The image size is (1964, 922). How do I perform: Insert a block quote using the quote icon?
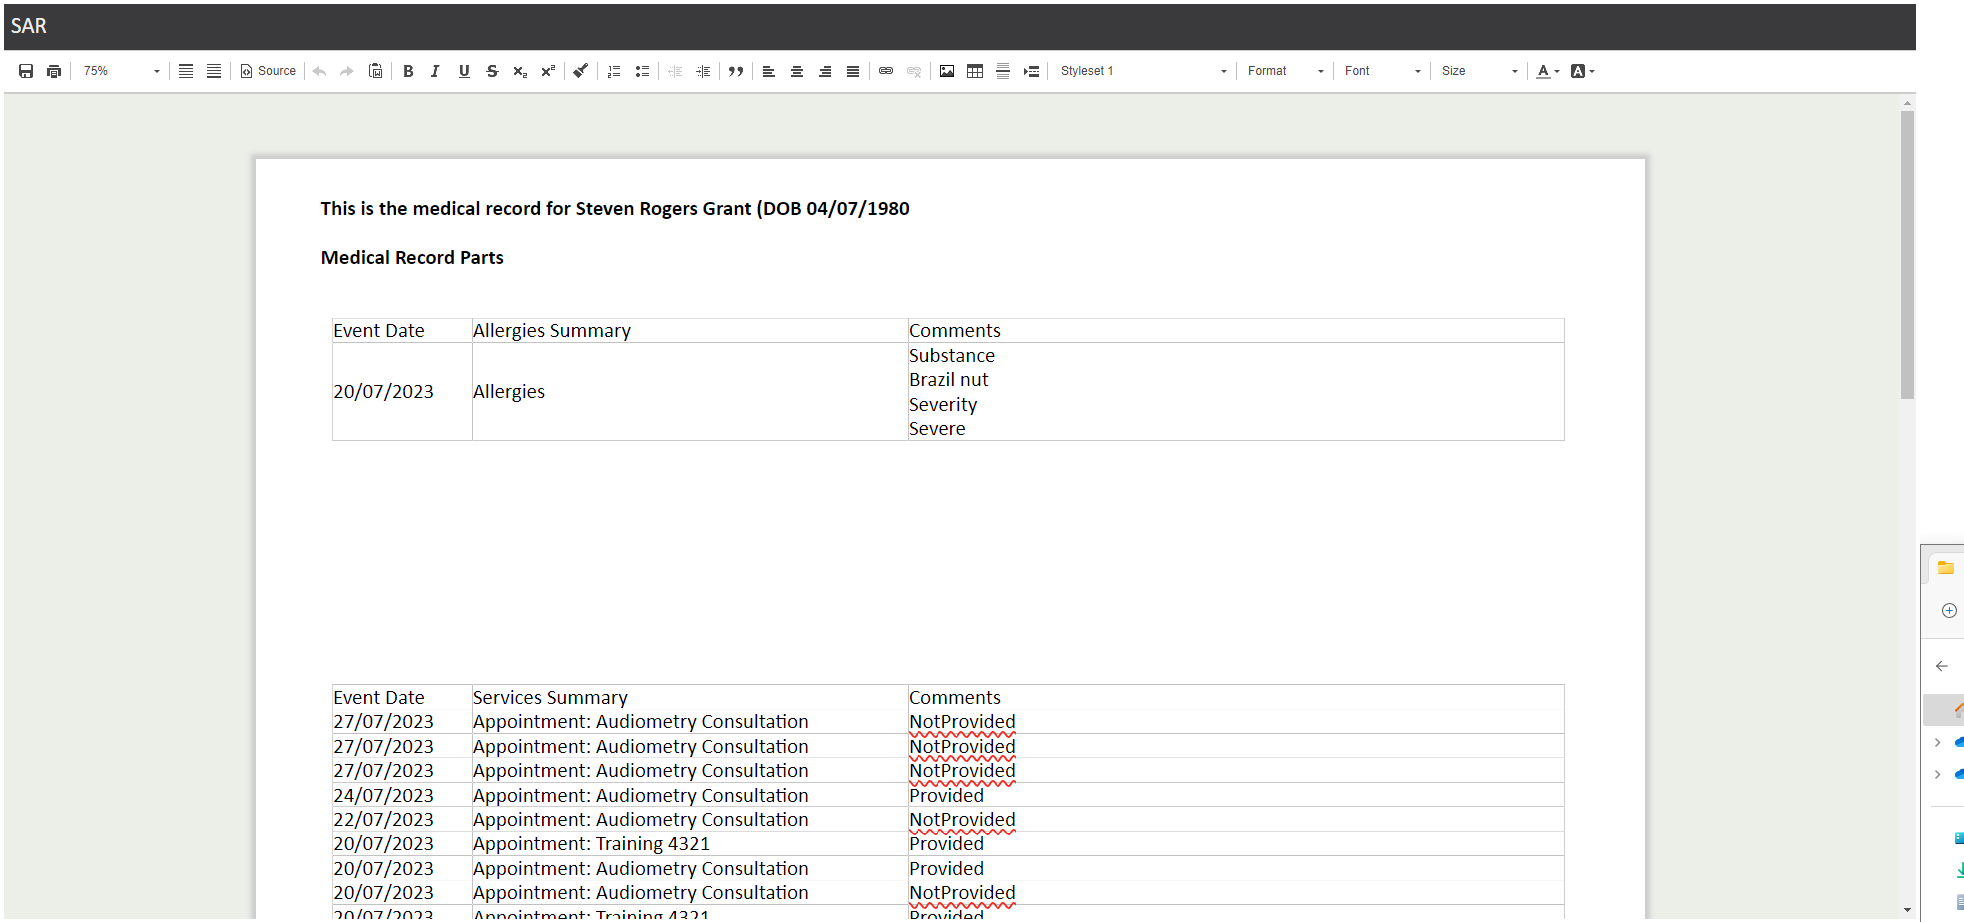click(736, 71)
